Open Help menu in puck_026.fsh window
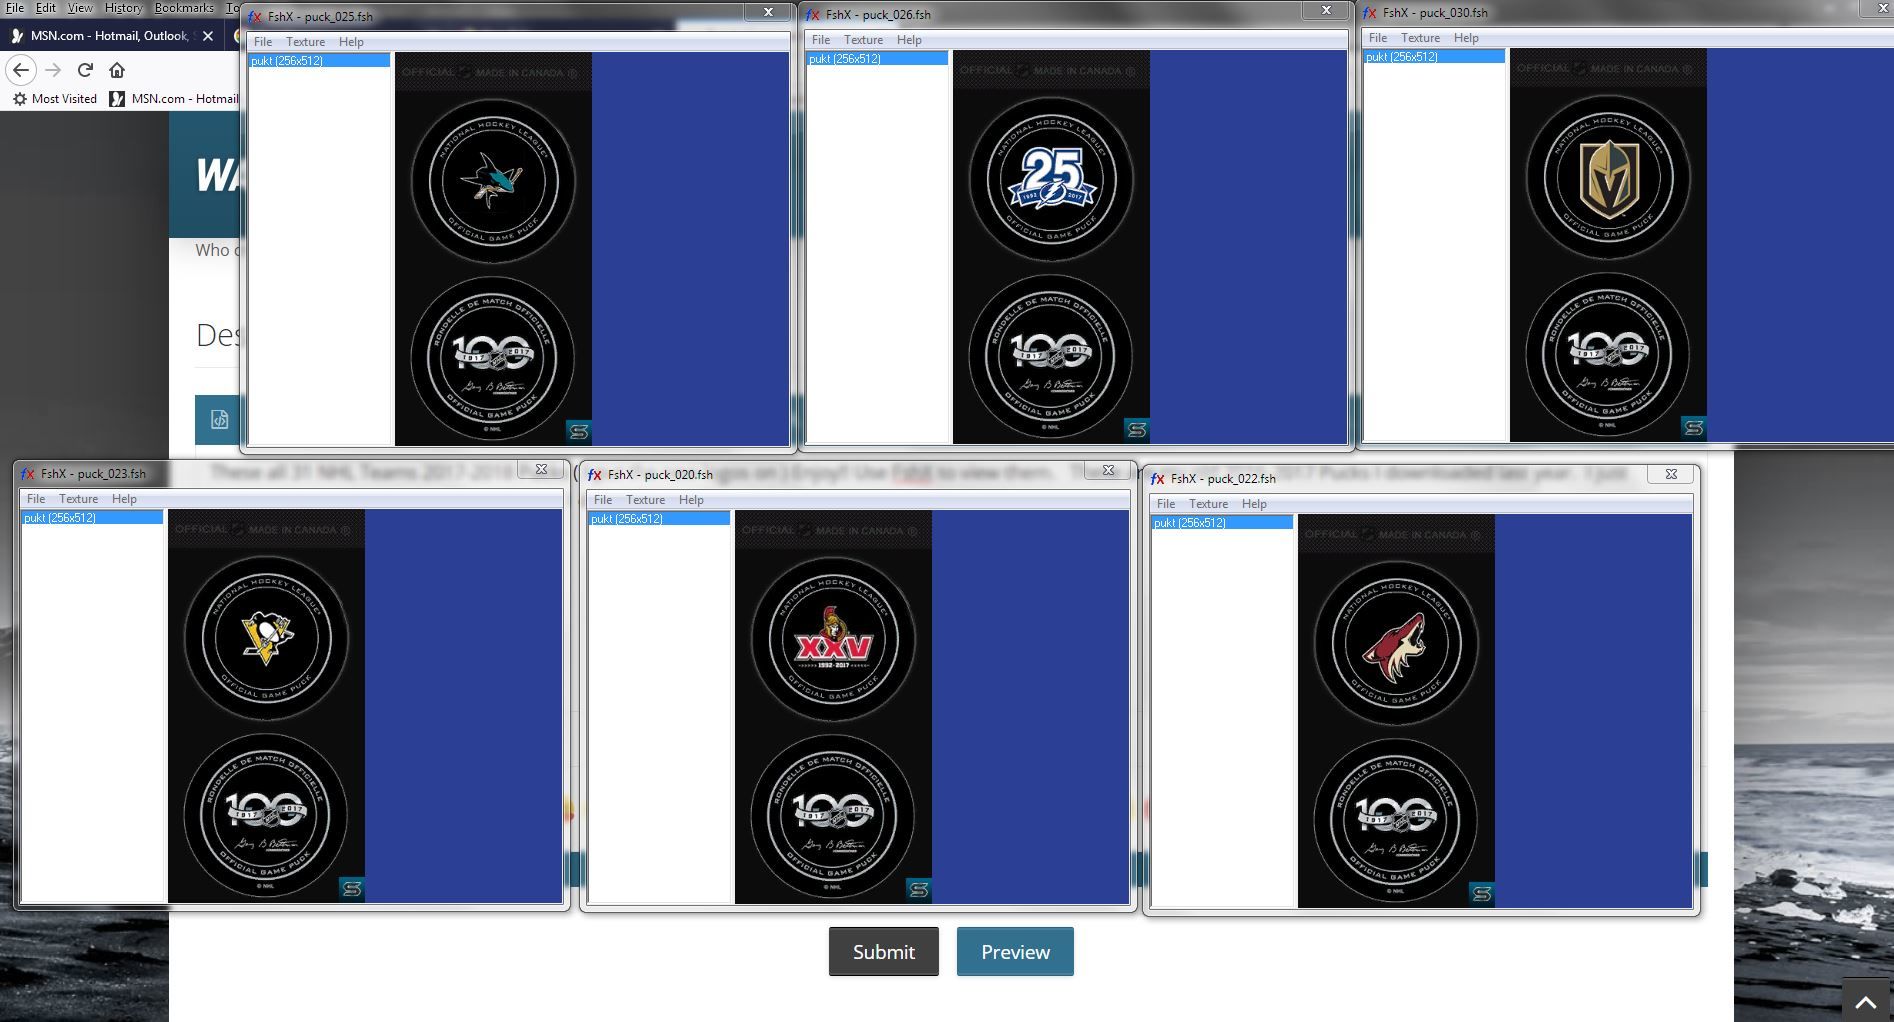The width and height of the screenshot is (1894, 1022). pyautogui.click(x=909, y=40)
